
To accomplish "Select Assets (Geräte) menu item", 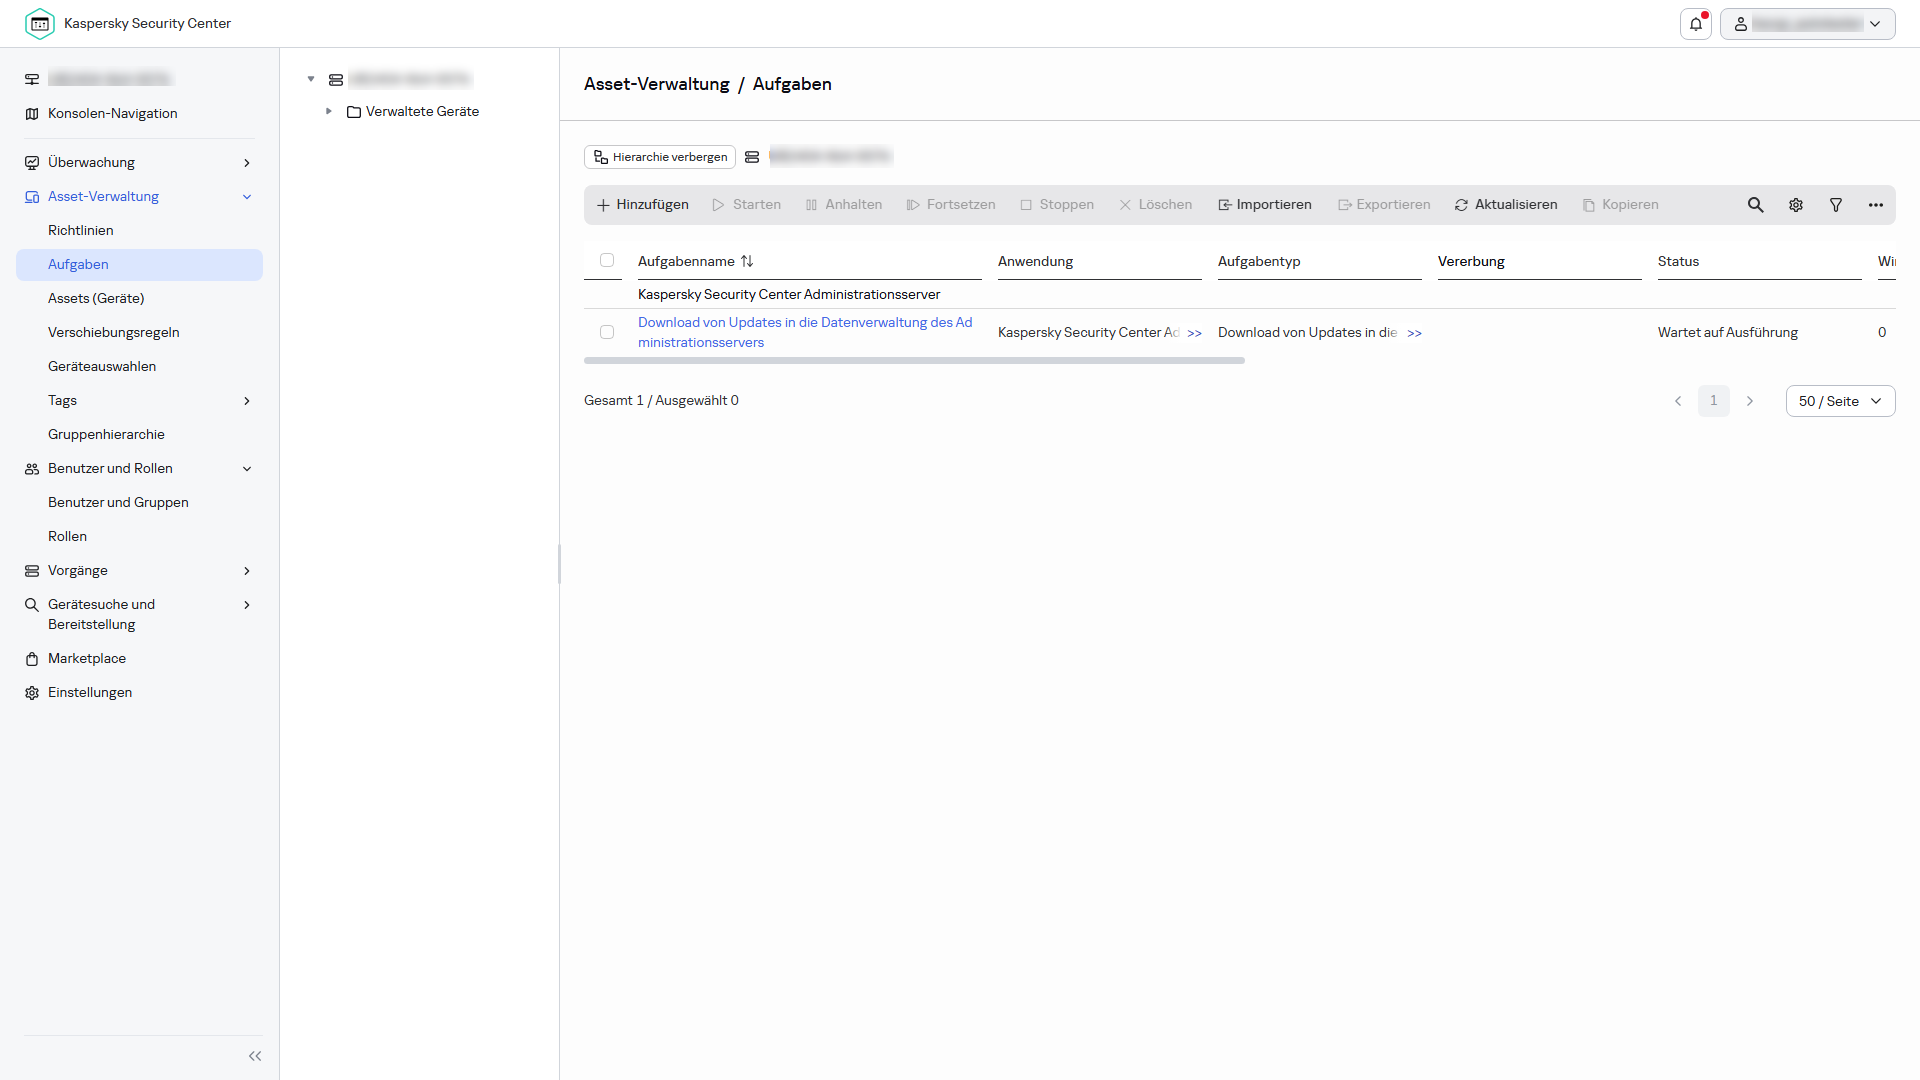I will pos(96,298).
